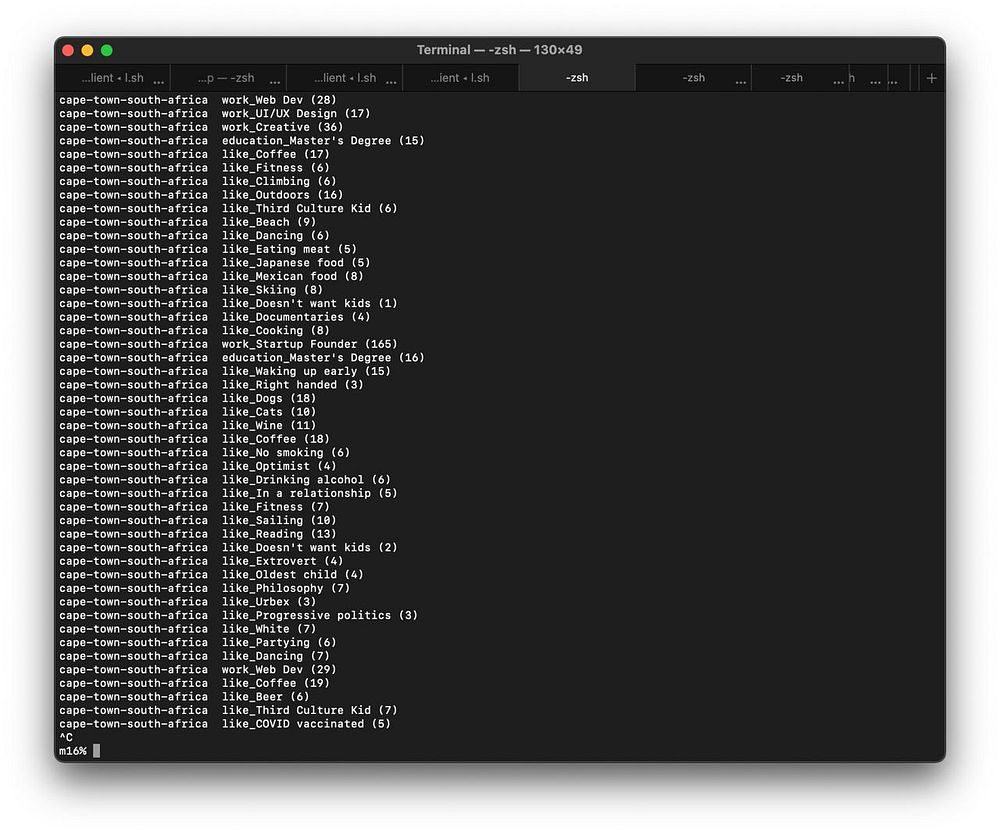Screen dimensions: 1000x834
Task: Minimize Terminal using the yellow button
Action: click(x=87, y=50)
